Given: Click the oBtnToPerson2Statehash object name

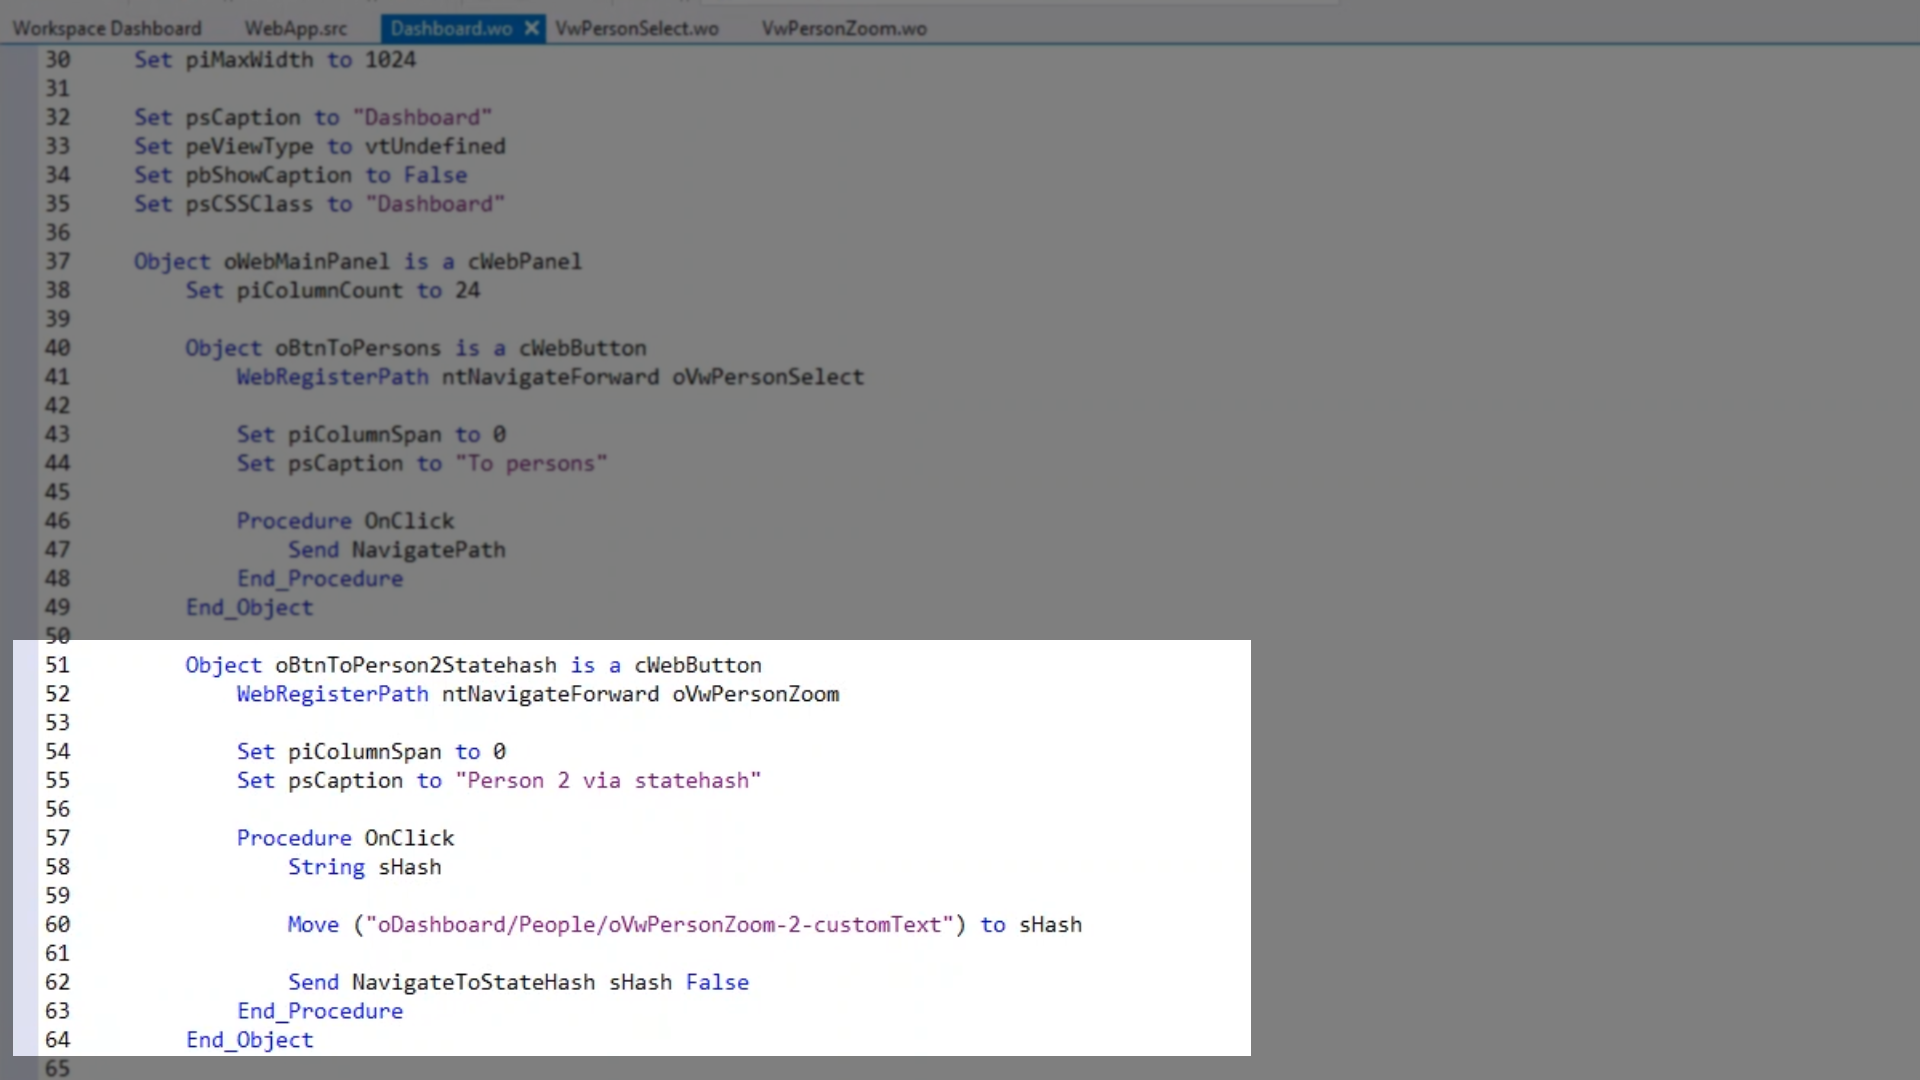Looking at the screenshot, I should tap(415, 665).
